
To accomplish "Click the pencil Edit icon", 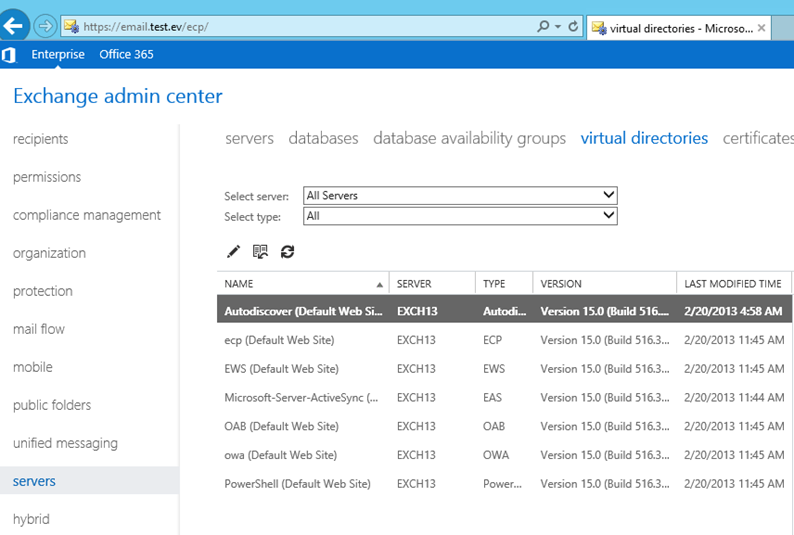I will pyautogui.click(x=233, y=252).
